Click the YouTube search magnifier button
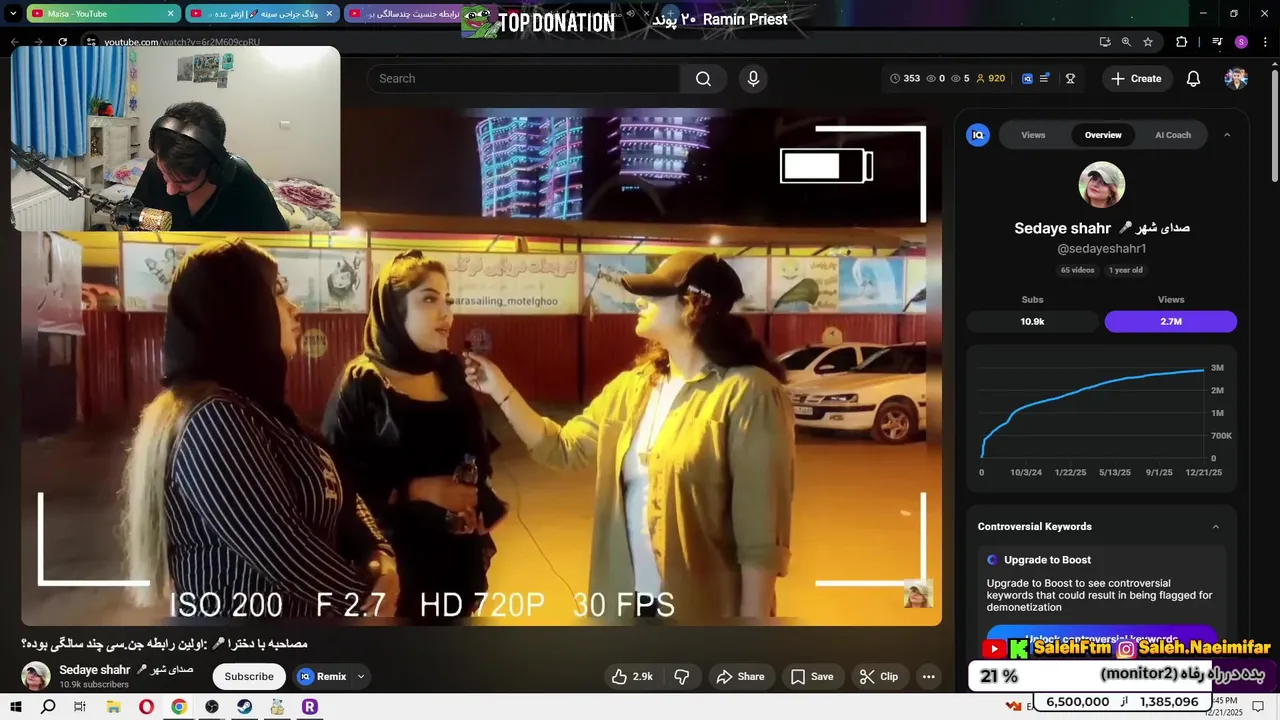Image resolution: width=1280 pixels, height=720 pixels. (703, 79)
